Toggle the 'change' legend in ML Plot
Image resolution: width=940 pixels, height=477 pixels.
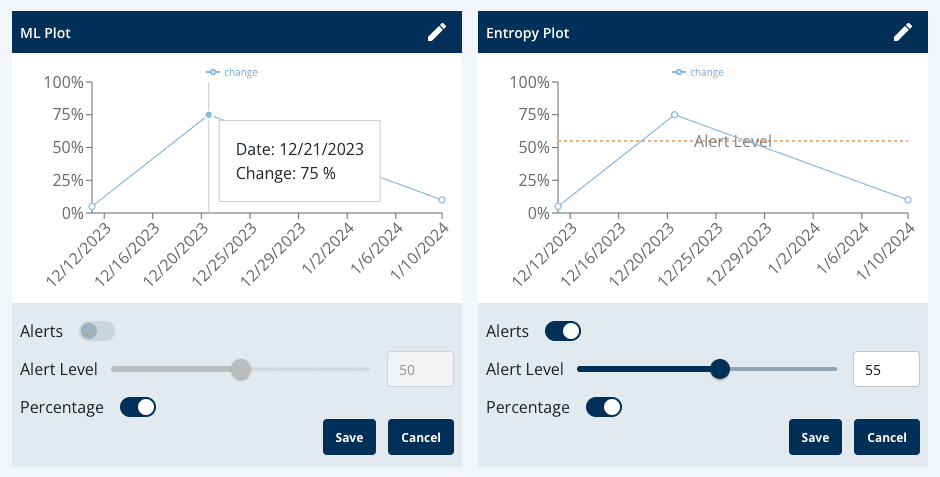(x=232, y=73)
